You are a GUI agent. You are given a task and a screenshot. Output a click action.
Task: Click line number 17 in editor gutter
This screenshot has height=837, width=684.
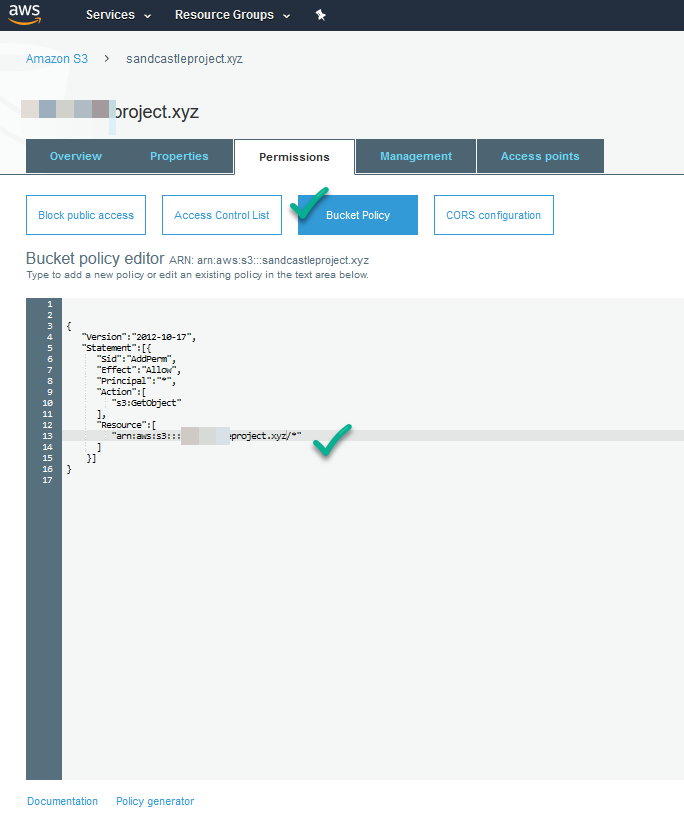click(x=48, y=480)
